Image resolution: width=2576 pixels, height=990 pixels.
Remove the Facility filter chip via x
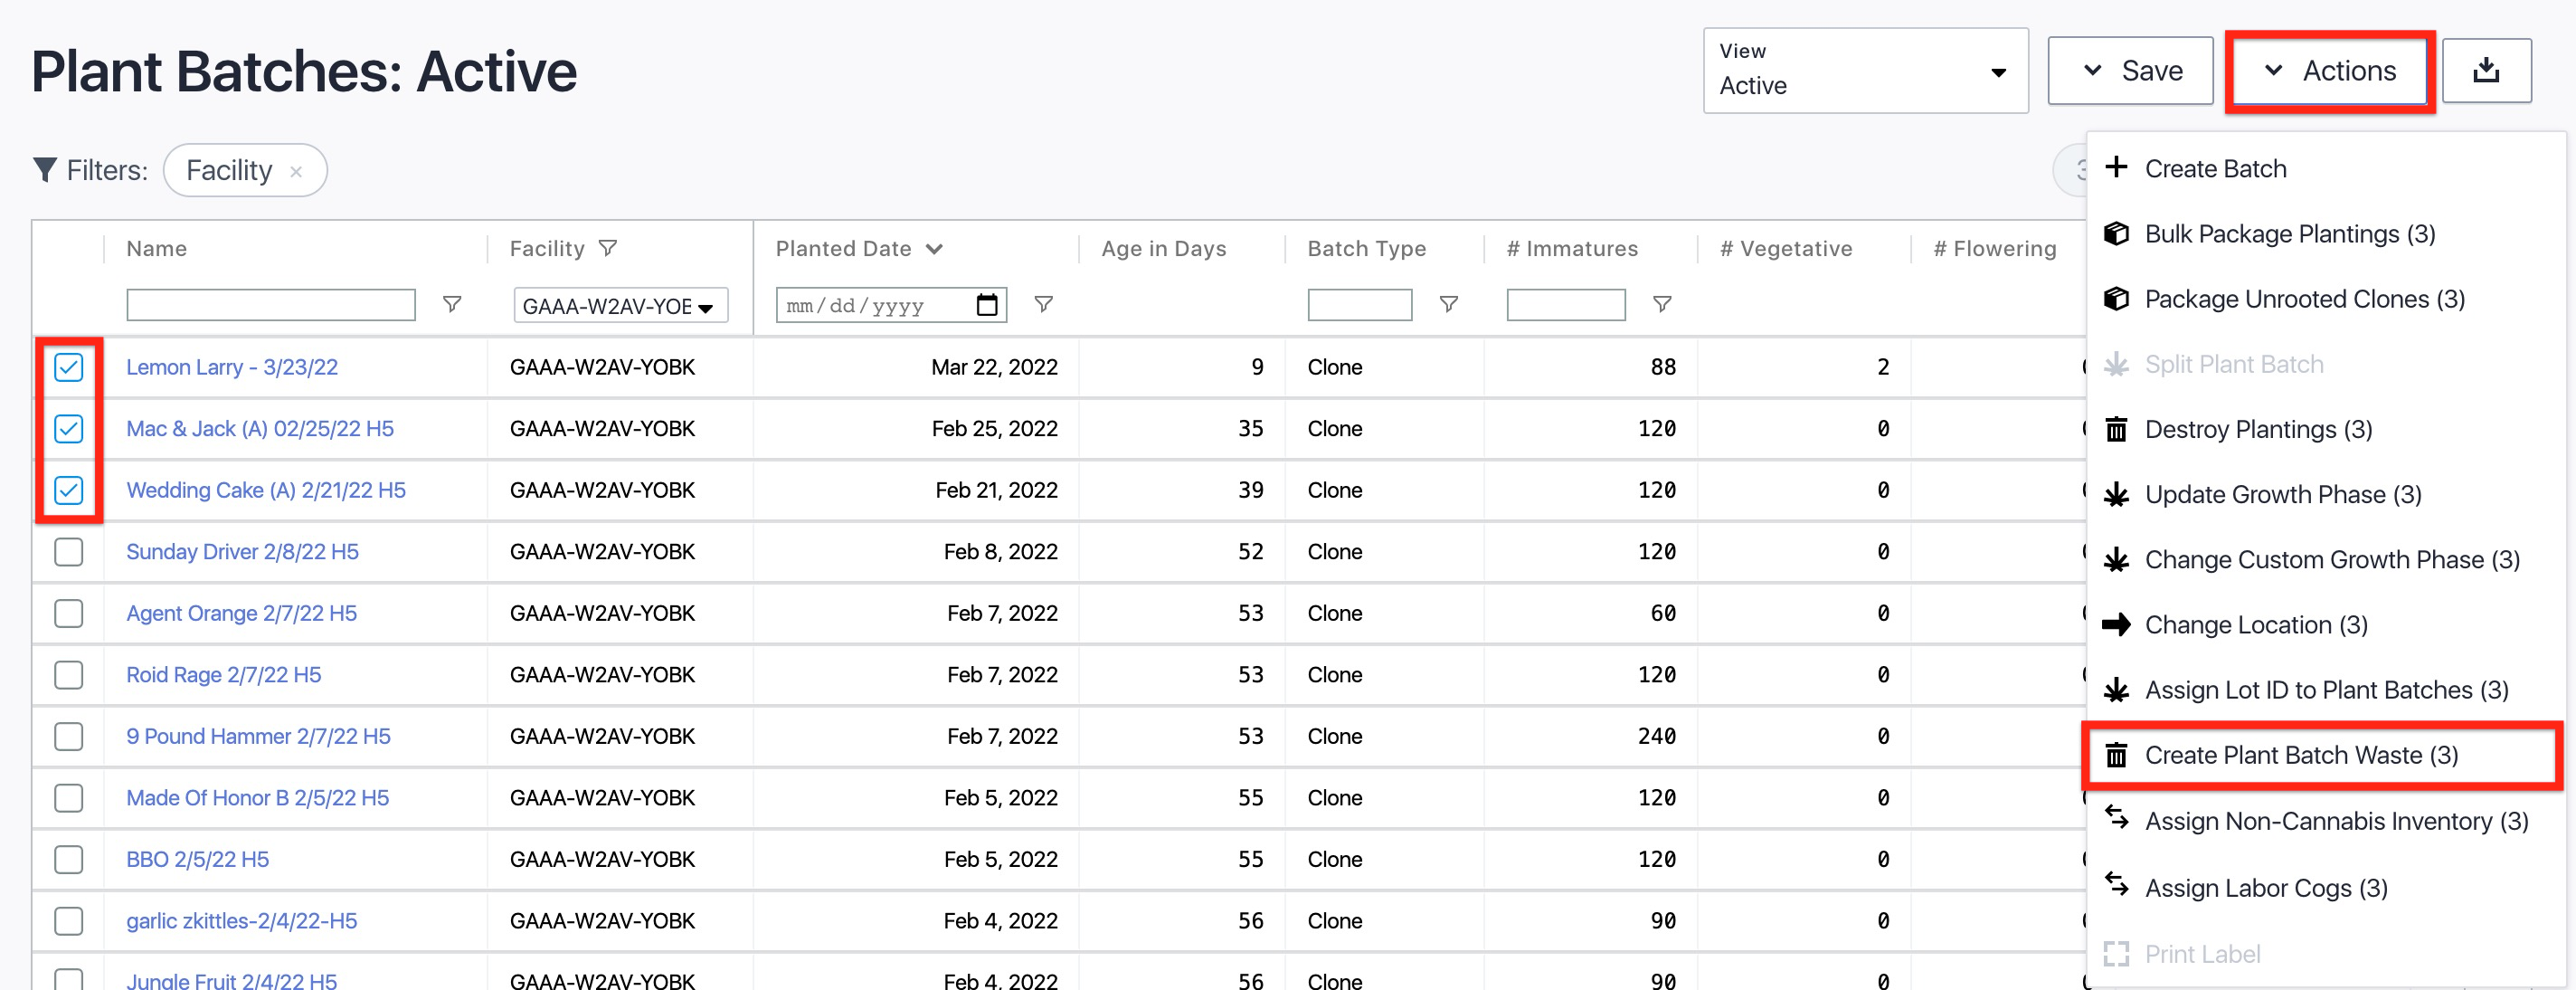[296, 171]
